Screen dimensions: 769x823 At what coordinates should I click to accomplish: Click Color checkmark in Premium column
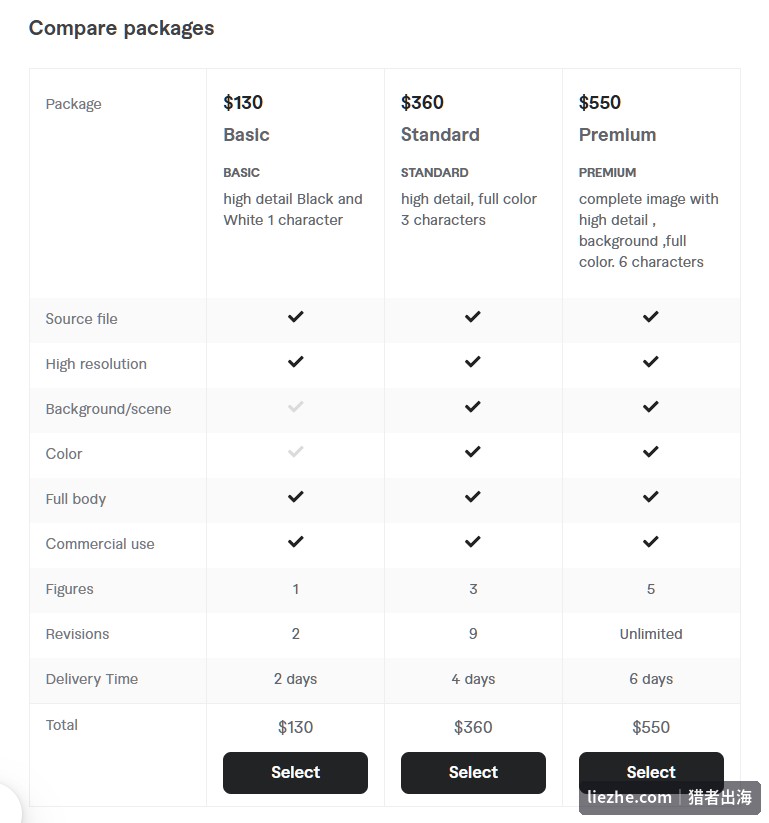click(x=650, y=452)
